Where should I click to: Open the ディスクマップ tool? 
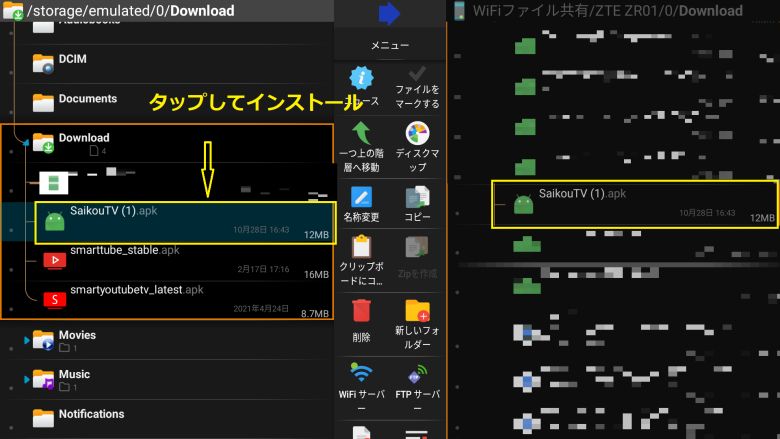tap(417, 147)
